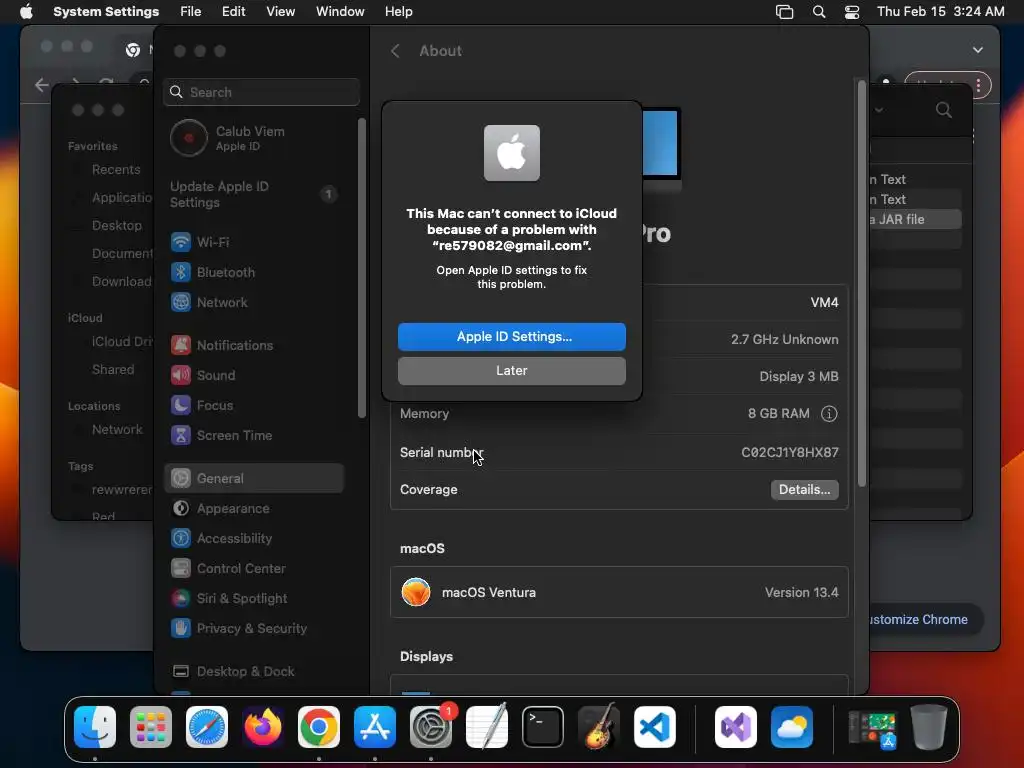The width and height of the screenshot is (1024, 768).
Task: Launch GarageBand from the Dock
Action: (x=599, y=727)
